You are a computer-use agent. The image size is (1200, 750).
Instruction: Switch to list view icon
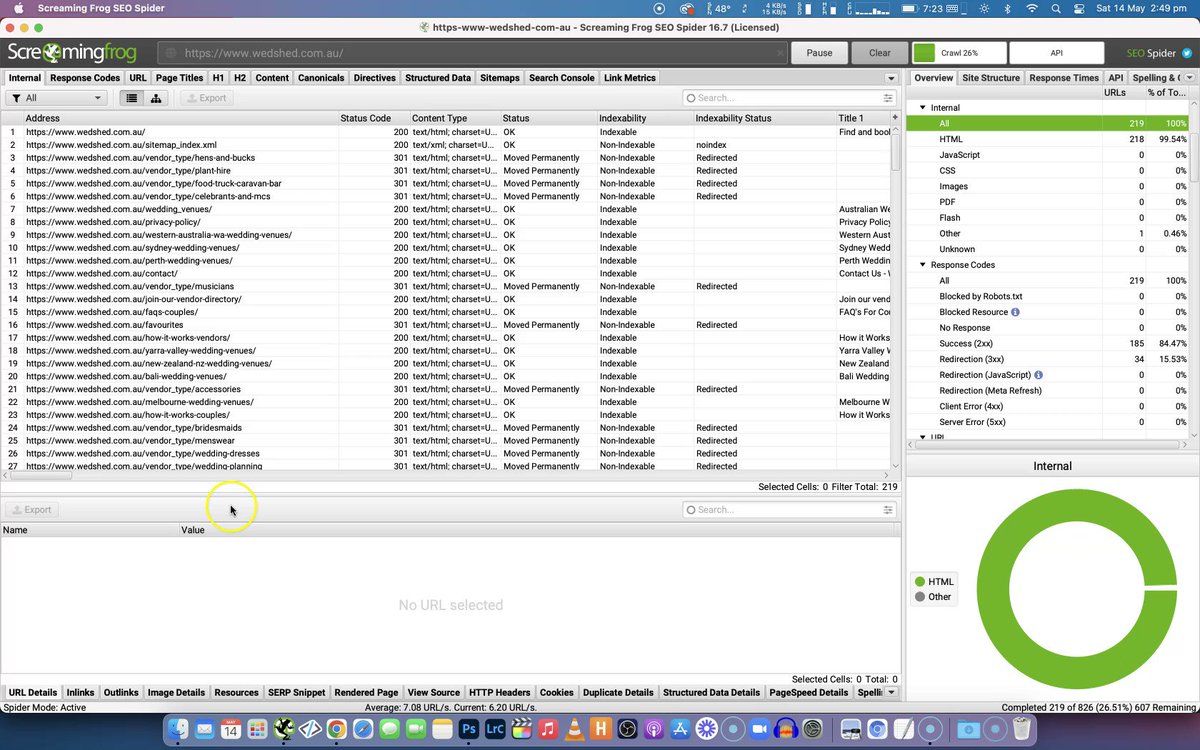click(132, 98)
